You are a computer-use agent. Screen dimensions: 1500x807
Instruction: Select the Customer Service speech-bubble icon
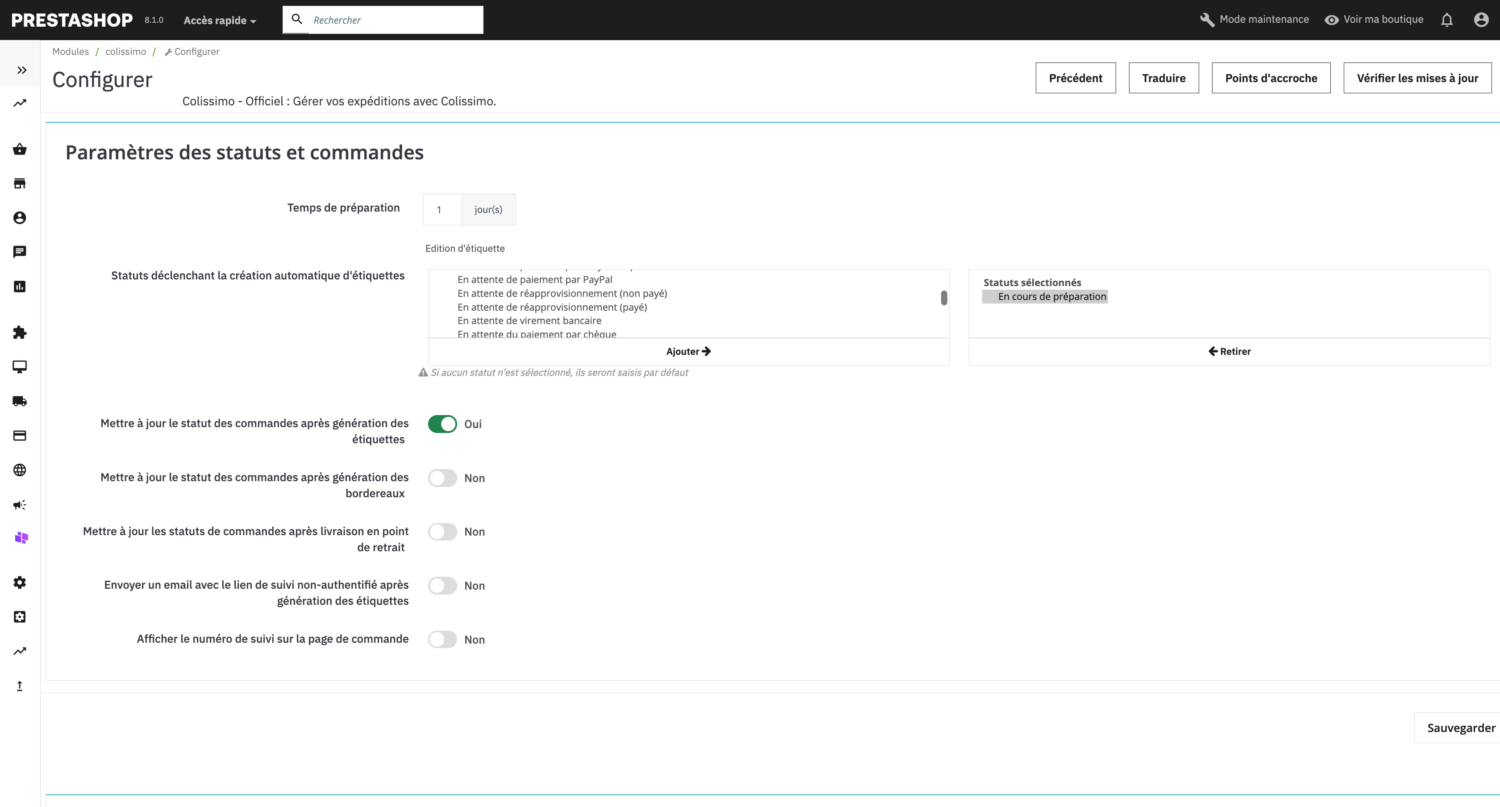[x=19, y=251]
